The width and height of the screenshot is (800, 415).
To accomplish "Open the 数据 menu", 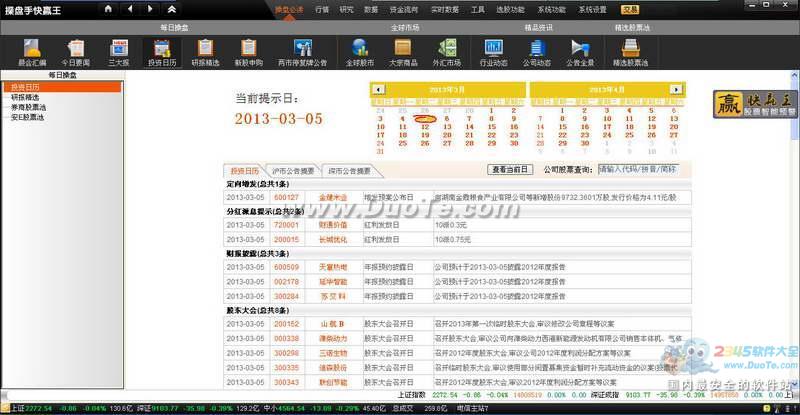I will pos(371,10).
